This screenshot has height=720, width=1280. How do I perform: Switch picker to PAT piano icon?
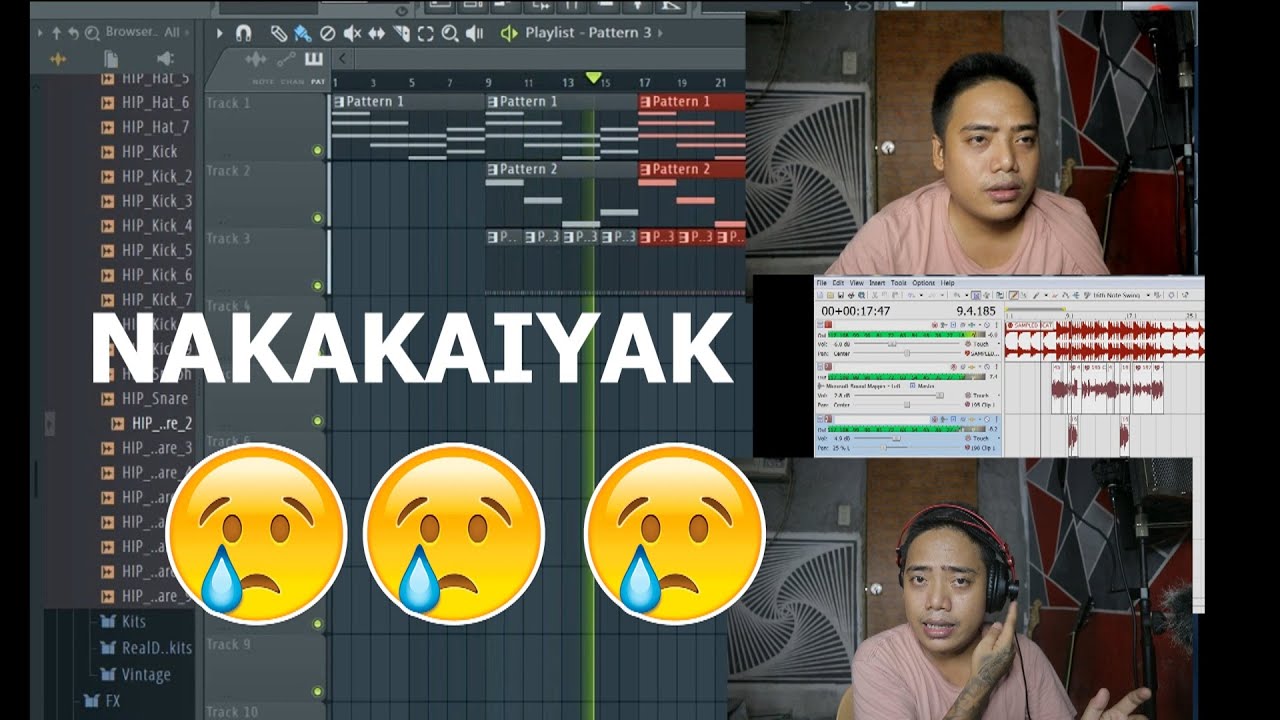coord(314,59)
